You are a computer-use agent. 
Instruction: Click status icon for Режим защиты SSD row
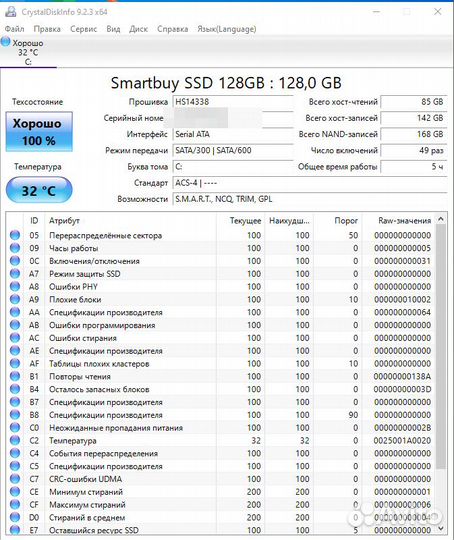click(15, 274)
